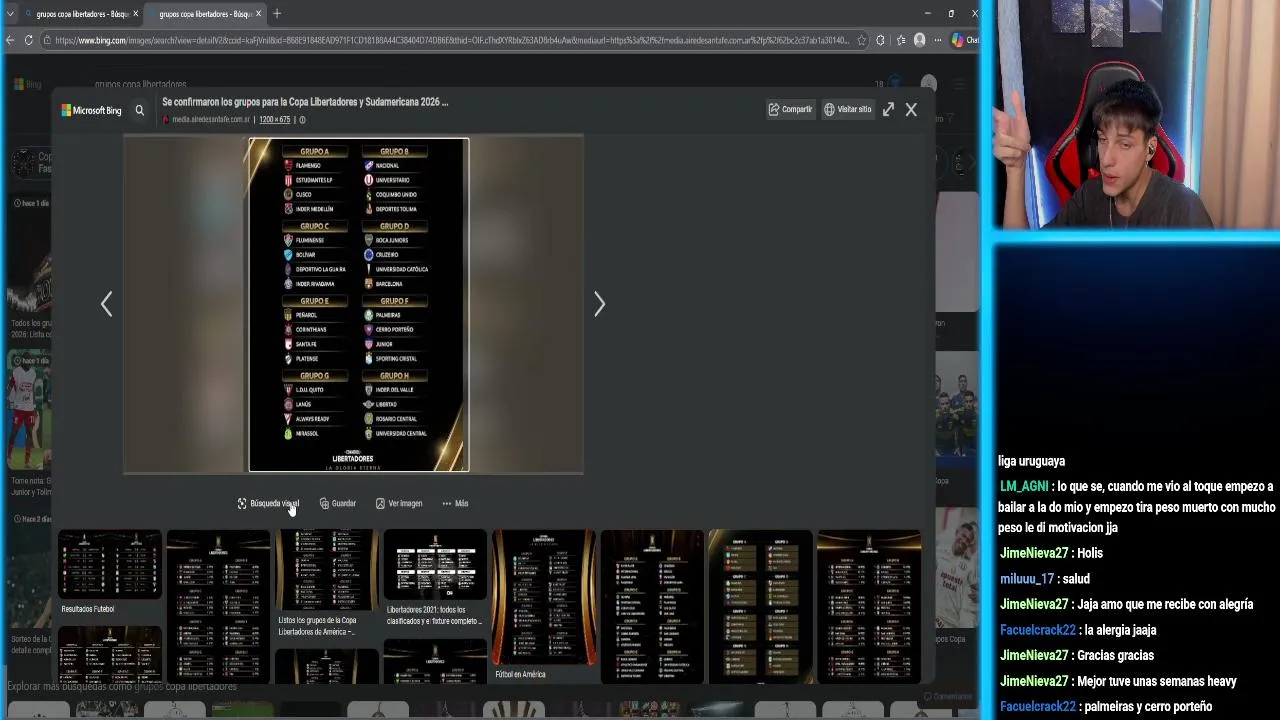Click the main Copa Libertadores groups image
This screenshot has height=720, width=1280.
pyautogui.click(x=358, y=304)
